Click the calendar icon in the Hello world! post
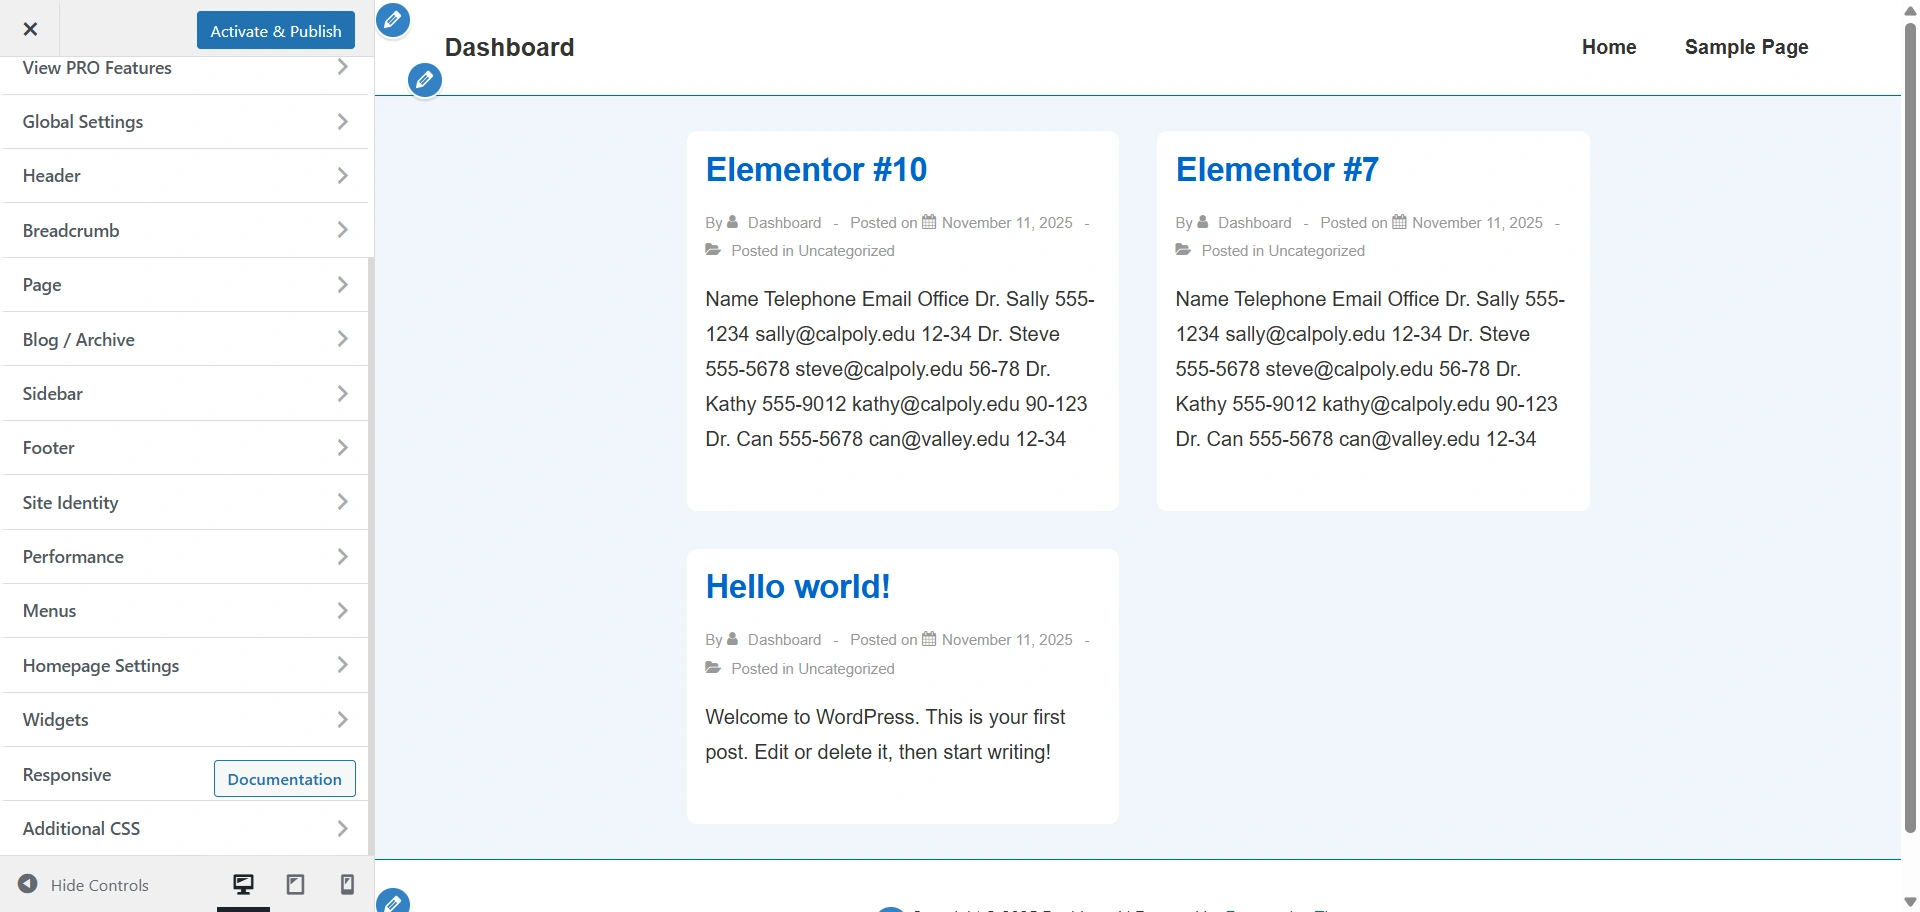This screenshot has width=1920, height=912. [929, 639]
